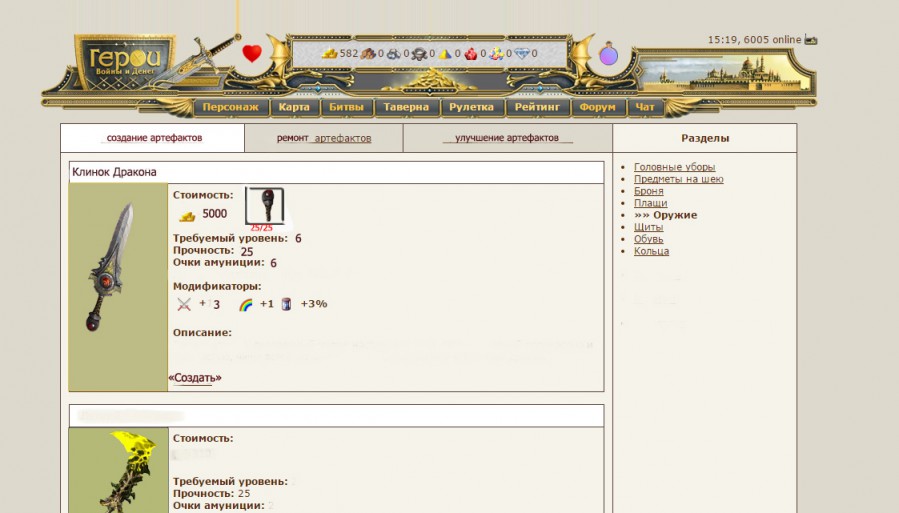Click the online players icon
The height and width of the screenshot is (513, 899).
[811, 40]
